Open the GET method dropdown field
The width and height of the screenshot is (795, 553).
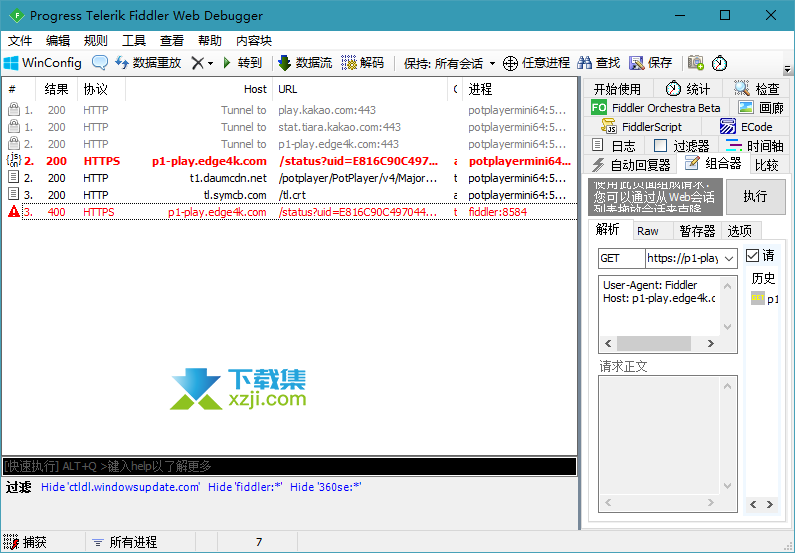tap(622, 259)
